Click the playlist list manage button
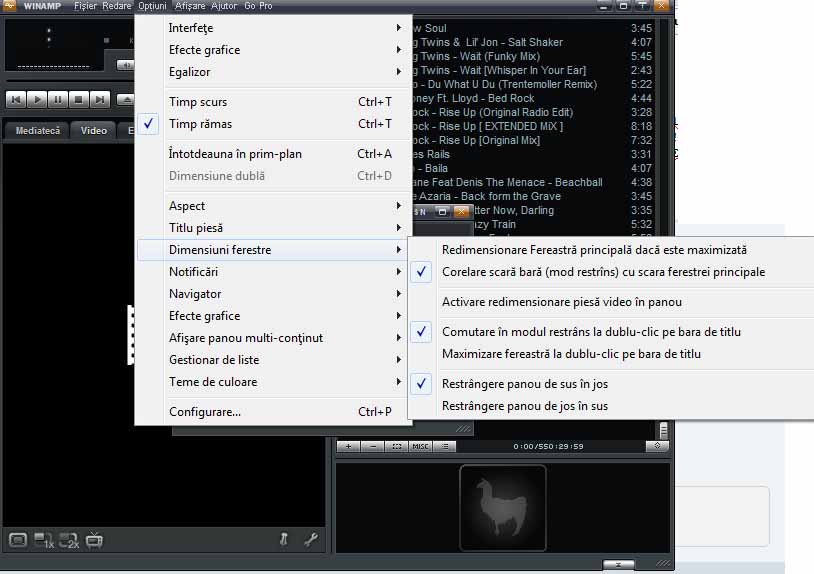Screen dimensions: 814x574 [444, 446]
